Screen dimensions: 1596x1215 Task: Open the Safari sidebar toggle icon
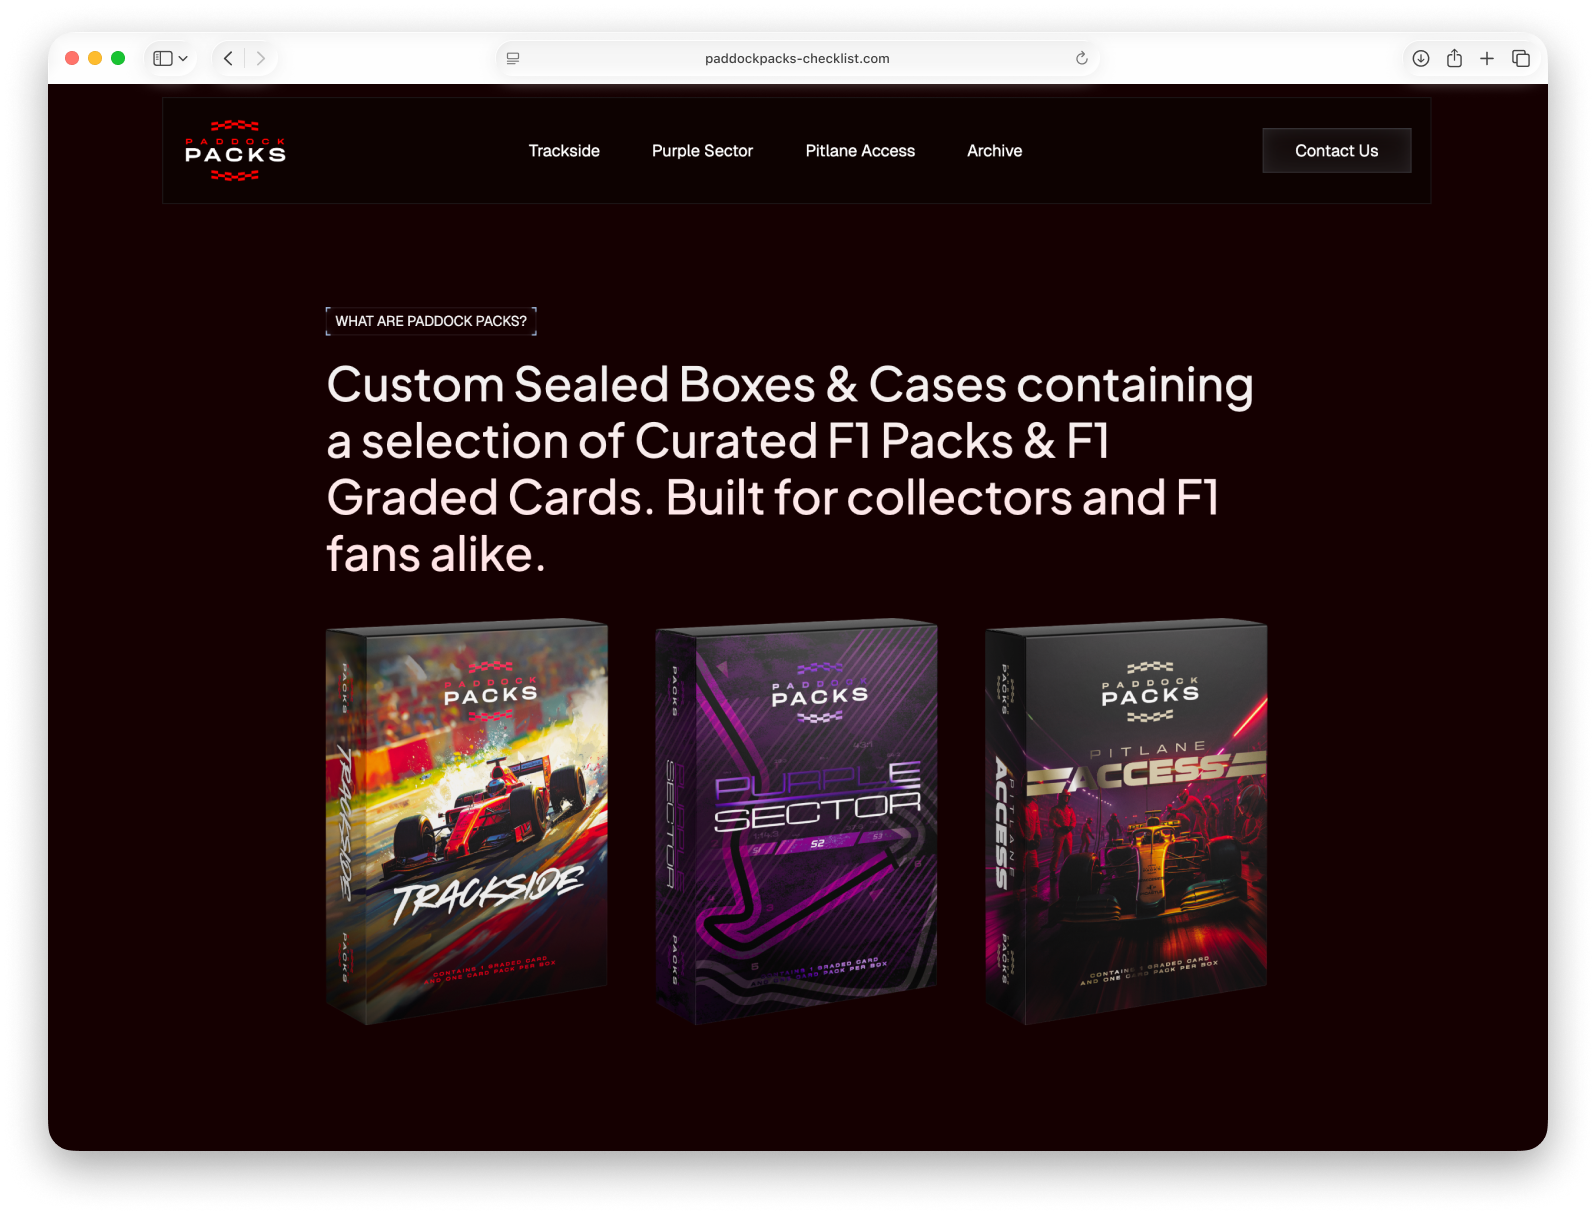tap(162, 58)
